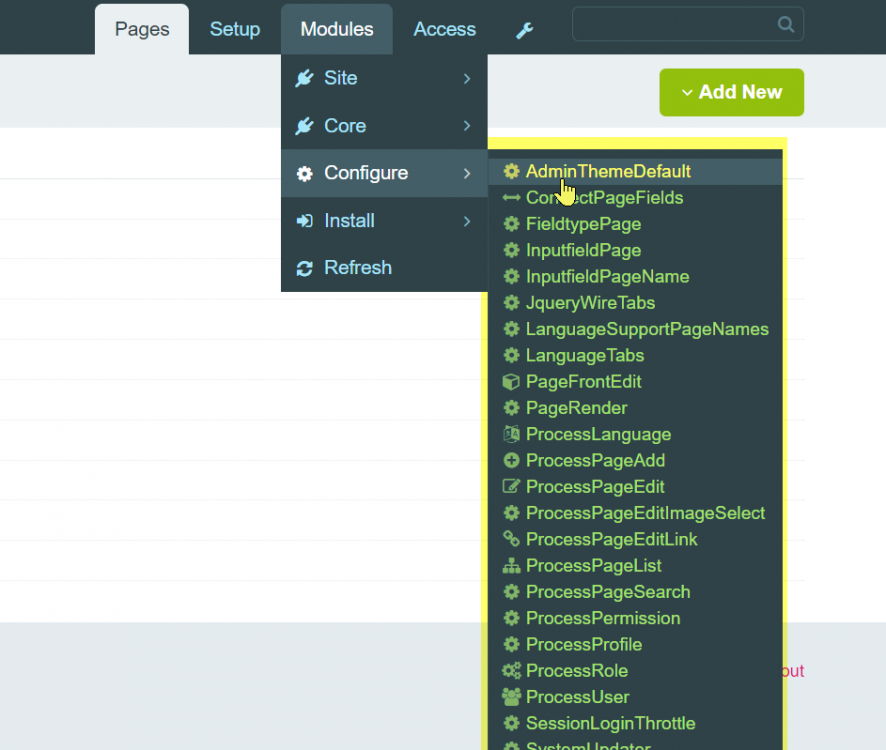886x750 pixels.
Task: Click the plus icon beside ProcessPageAdd
Action: click(x=511, y=461)
